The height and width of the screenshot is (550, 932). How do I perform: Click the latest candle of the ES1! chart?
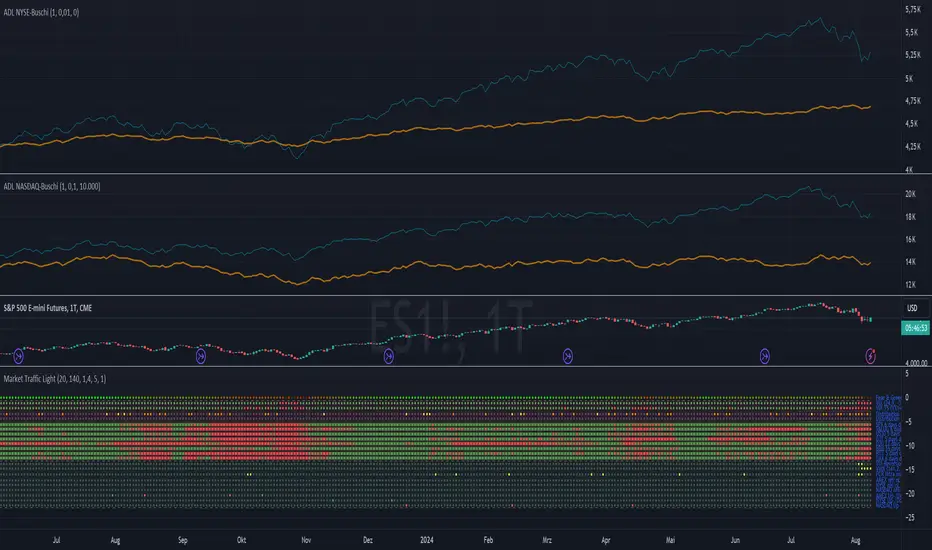coord(871,320)
